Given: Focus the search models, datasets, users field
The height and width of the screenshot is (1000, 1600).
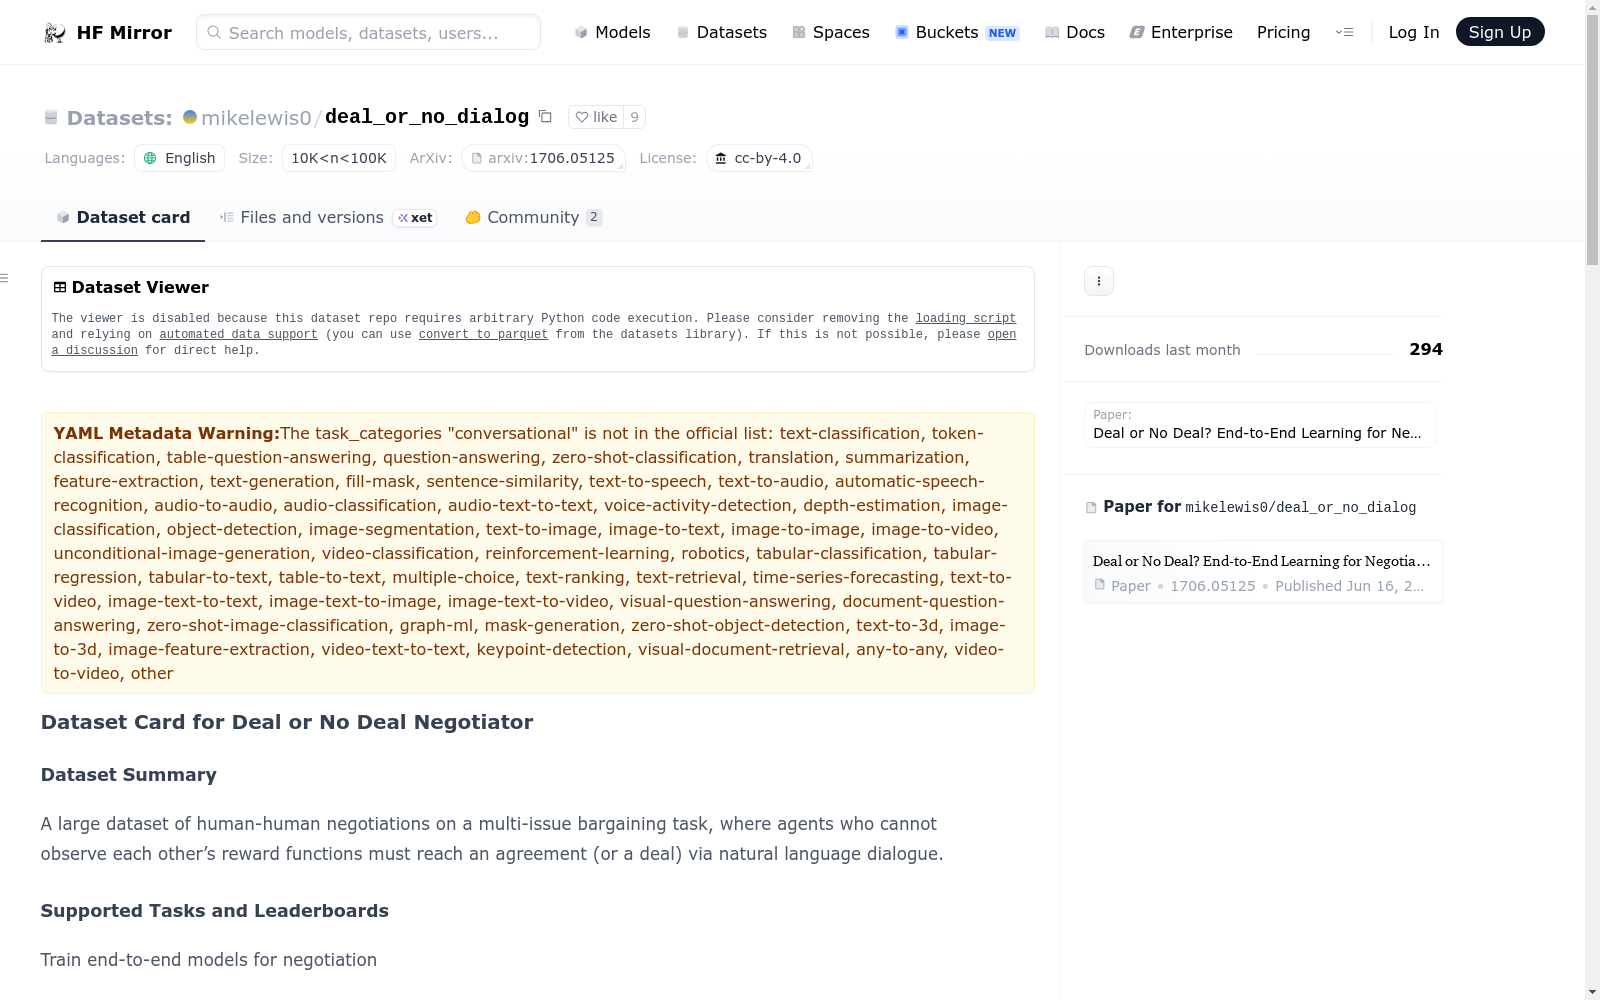Looking at the screenshot, I should 368,32.
